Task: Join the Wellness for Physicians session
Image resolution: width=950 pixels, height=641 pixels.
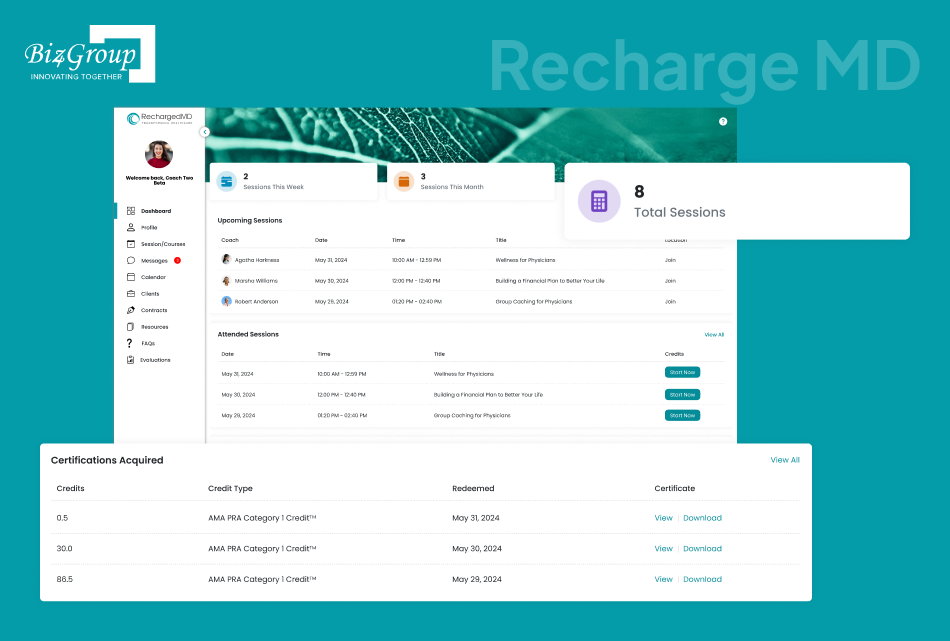Action: (x=670, y=260)
